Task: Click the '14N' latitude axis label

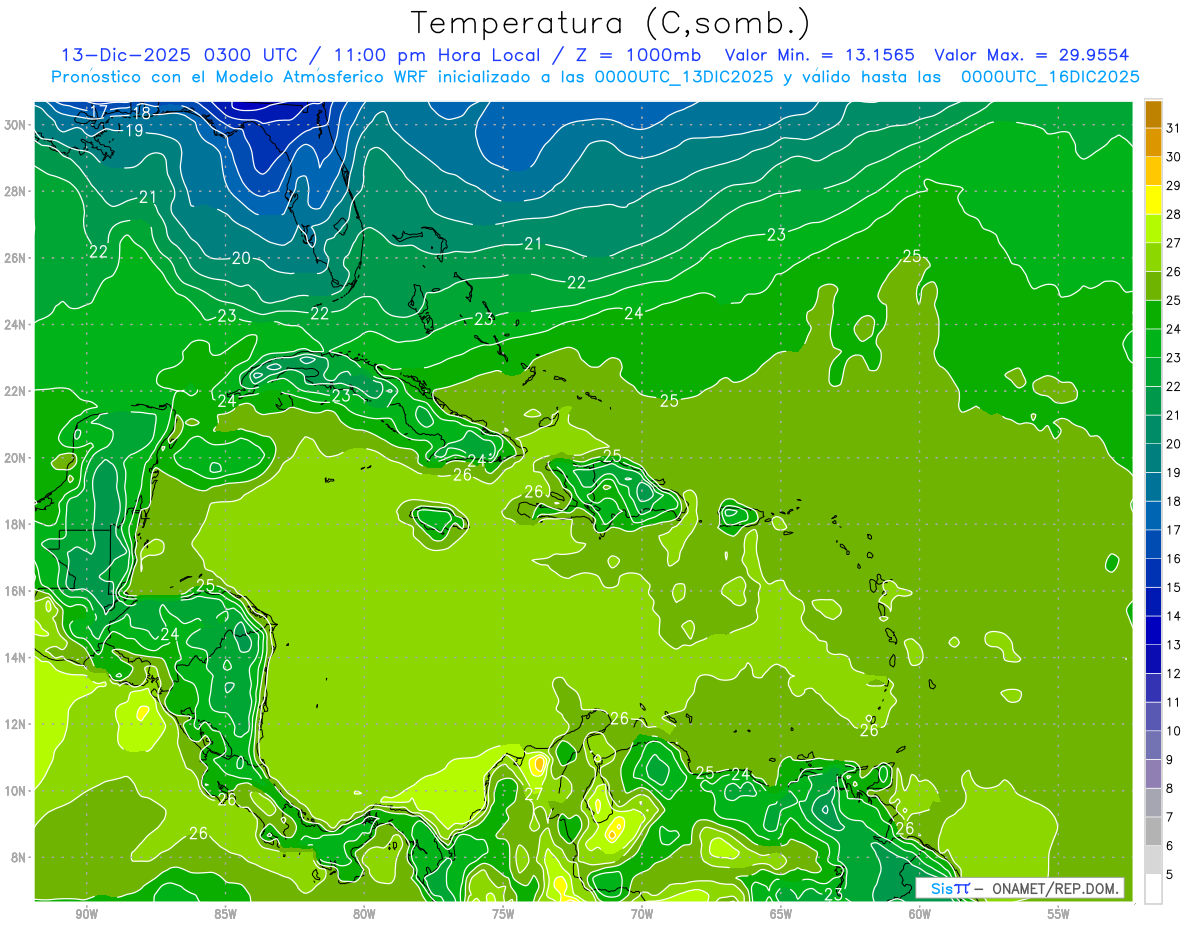Action: click(x=15, y=658)
